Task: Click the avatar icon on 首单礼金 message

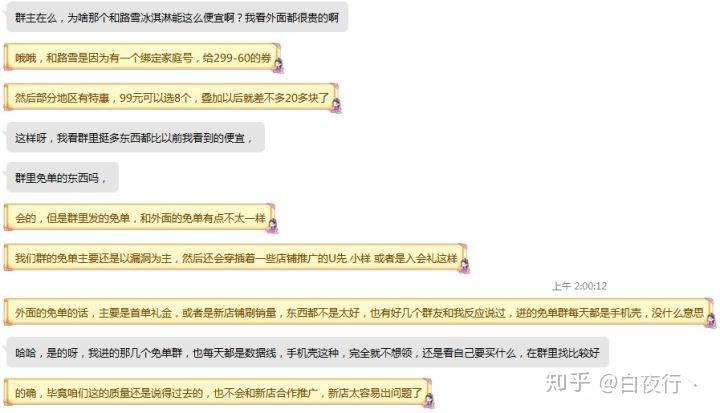Action: tap(711, 320)
